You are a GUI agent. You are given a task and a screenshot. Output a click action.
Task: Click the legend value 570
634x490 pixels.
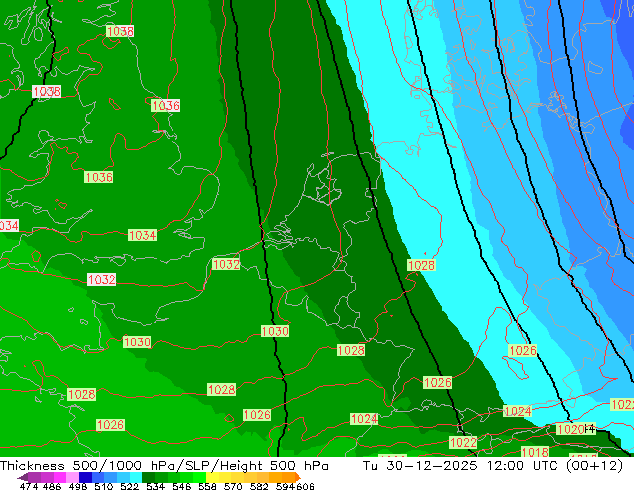(233, 486)
